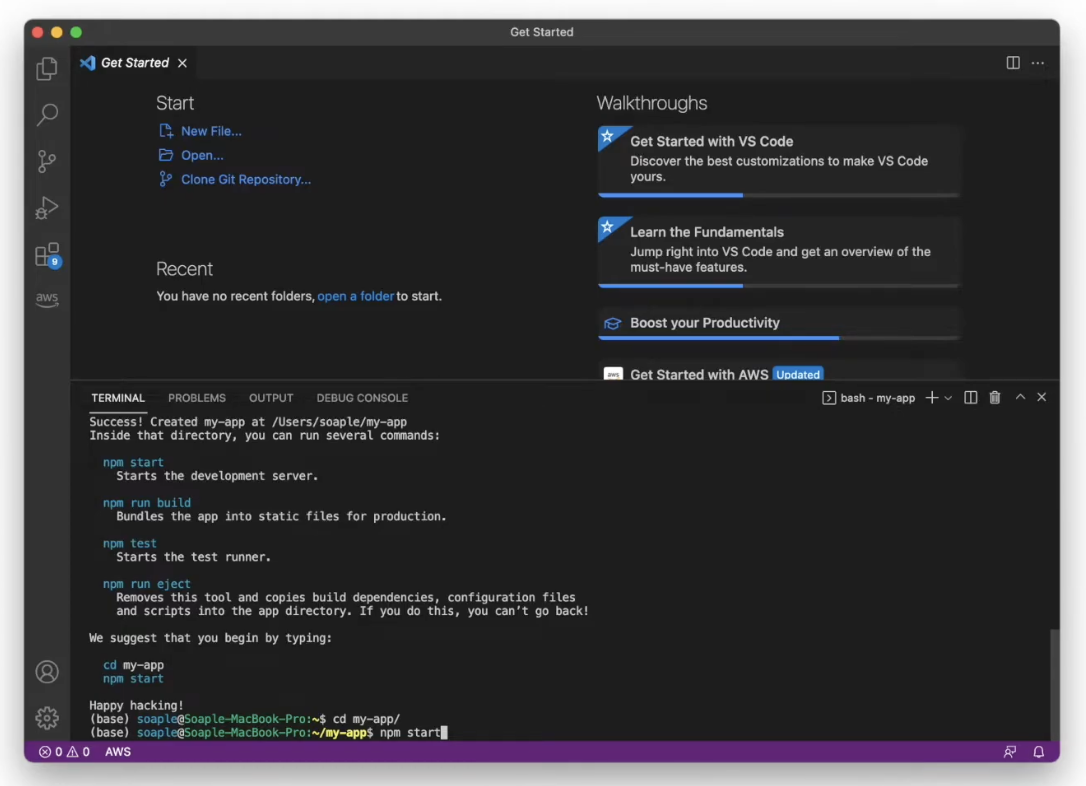Click the green macOS zoom window button
This screenshot has height=786, width=1086.
tap(76, 32)
